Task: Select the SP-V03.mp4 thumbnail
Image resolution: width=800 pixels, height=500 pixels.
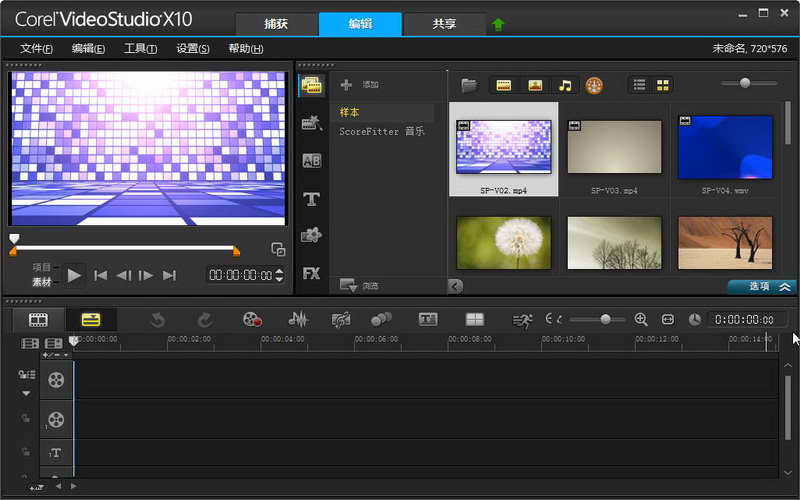Action: click(x=614, y=148)
